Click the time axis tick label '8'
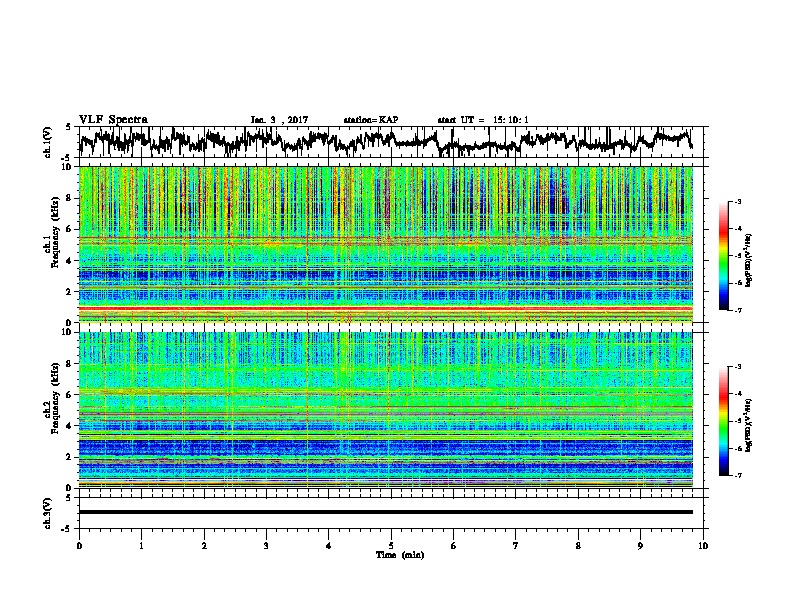Viewport: 792px width, 612px height. click(578, 546)
